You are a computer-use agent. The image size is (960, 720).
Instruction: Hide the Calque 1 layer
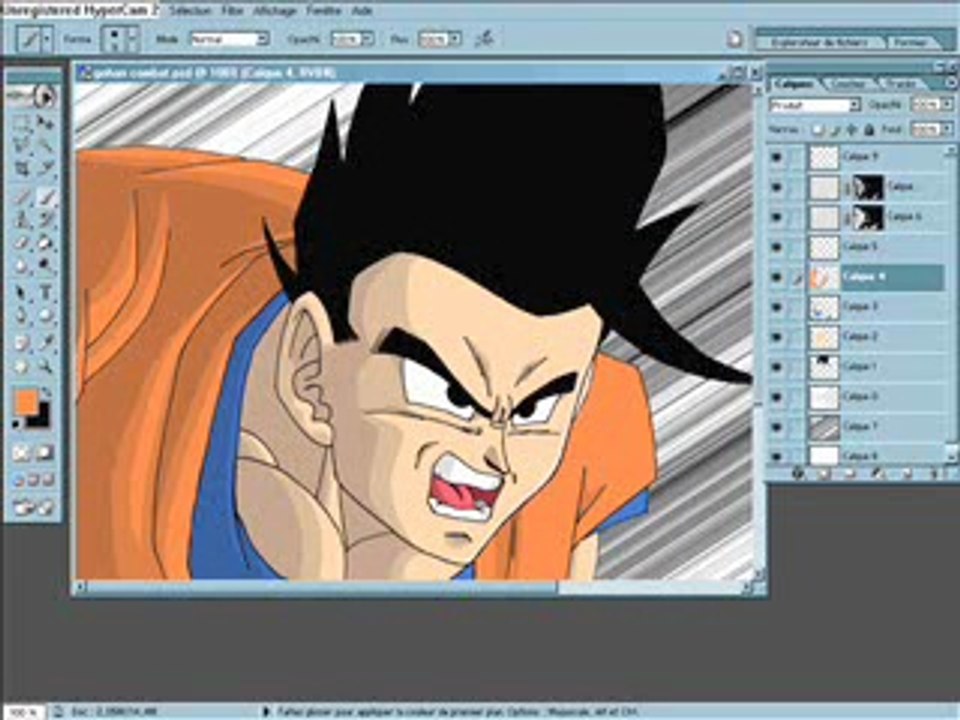point(776,367)
